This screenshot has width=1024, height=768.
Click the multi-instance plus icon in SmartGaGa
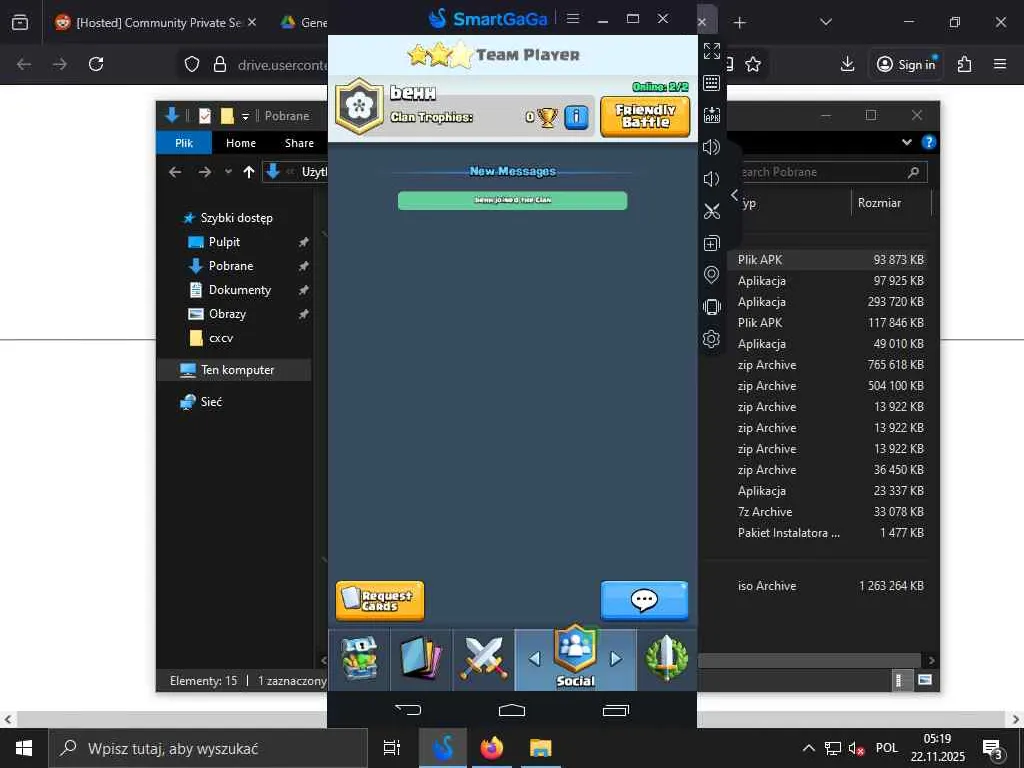712,243
